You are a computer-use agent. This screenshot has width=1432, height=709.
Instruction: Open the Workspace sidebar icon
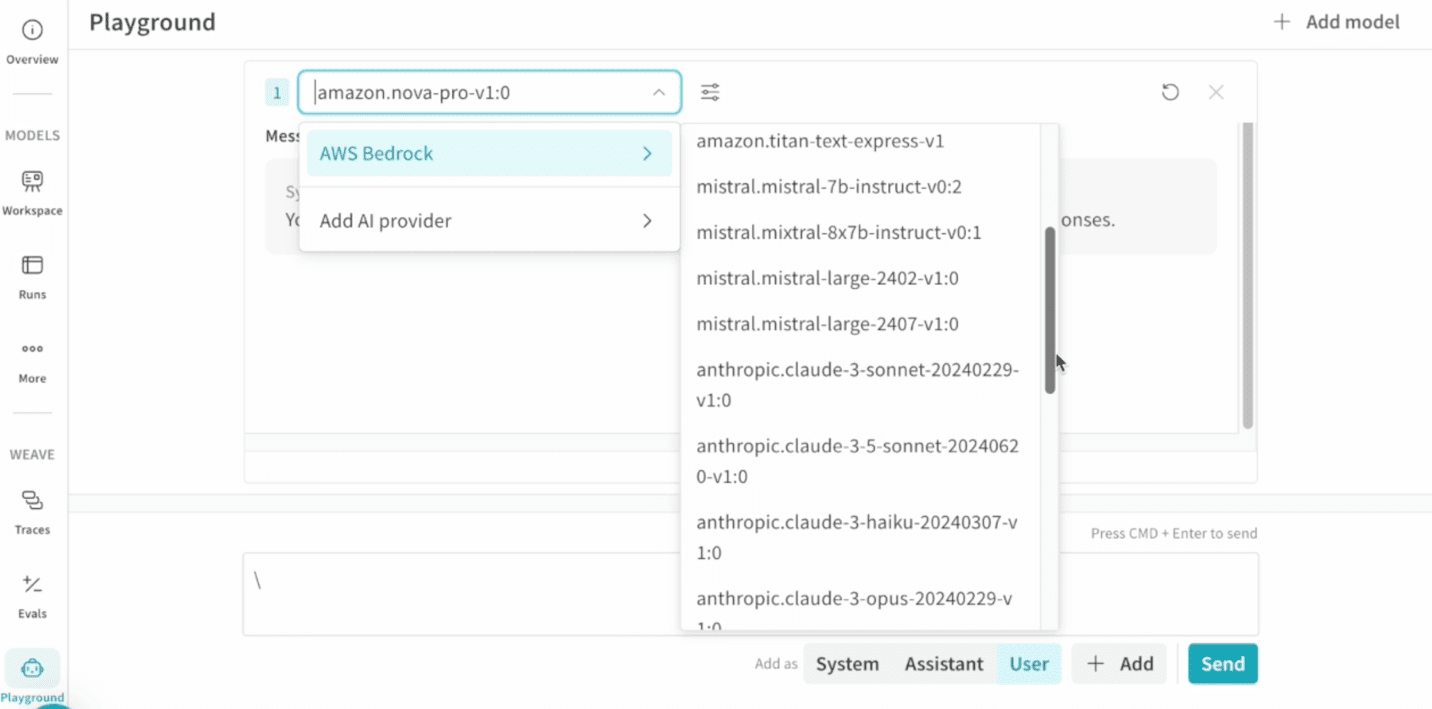point(32,182)
